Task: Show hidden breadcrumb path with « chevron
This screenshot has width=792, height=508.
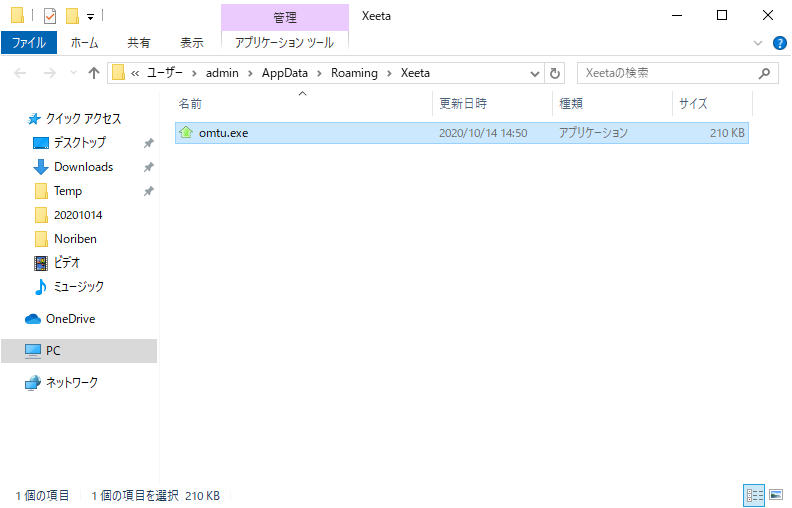Action: click(135, 73)
